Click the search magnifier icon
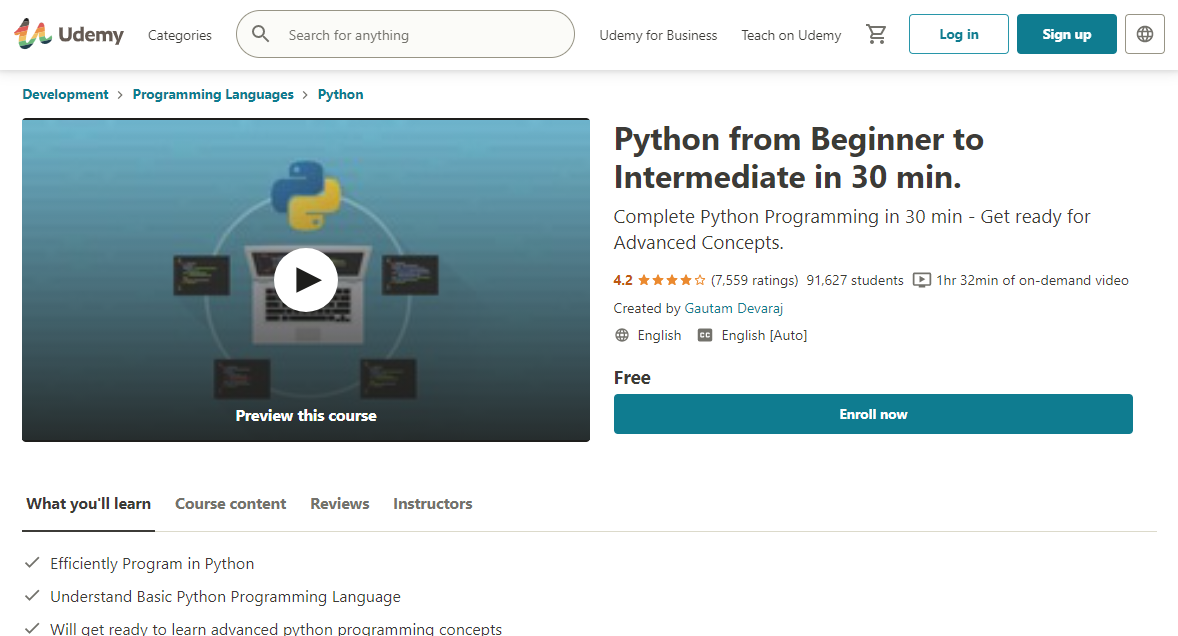1178x636 pixels. [x=261, y=35]
